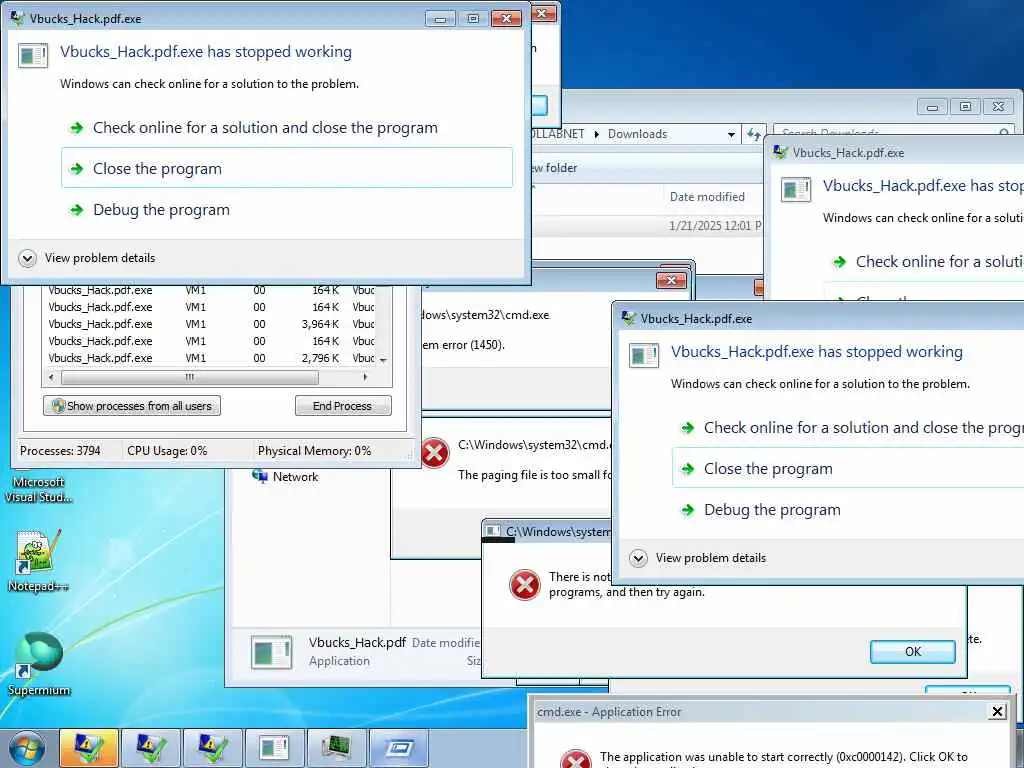Open the Notepad++ desktop shortcut
The image size is (1024, 768).
tap(38, 560)
